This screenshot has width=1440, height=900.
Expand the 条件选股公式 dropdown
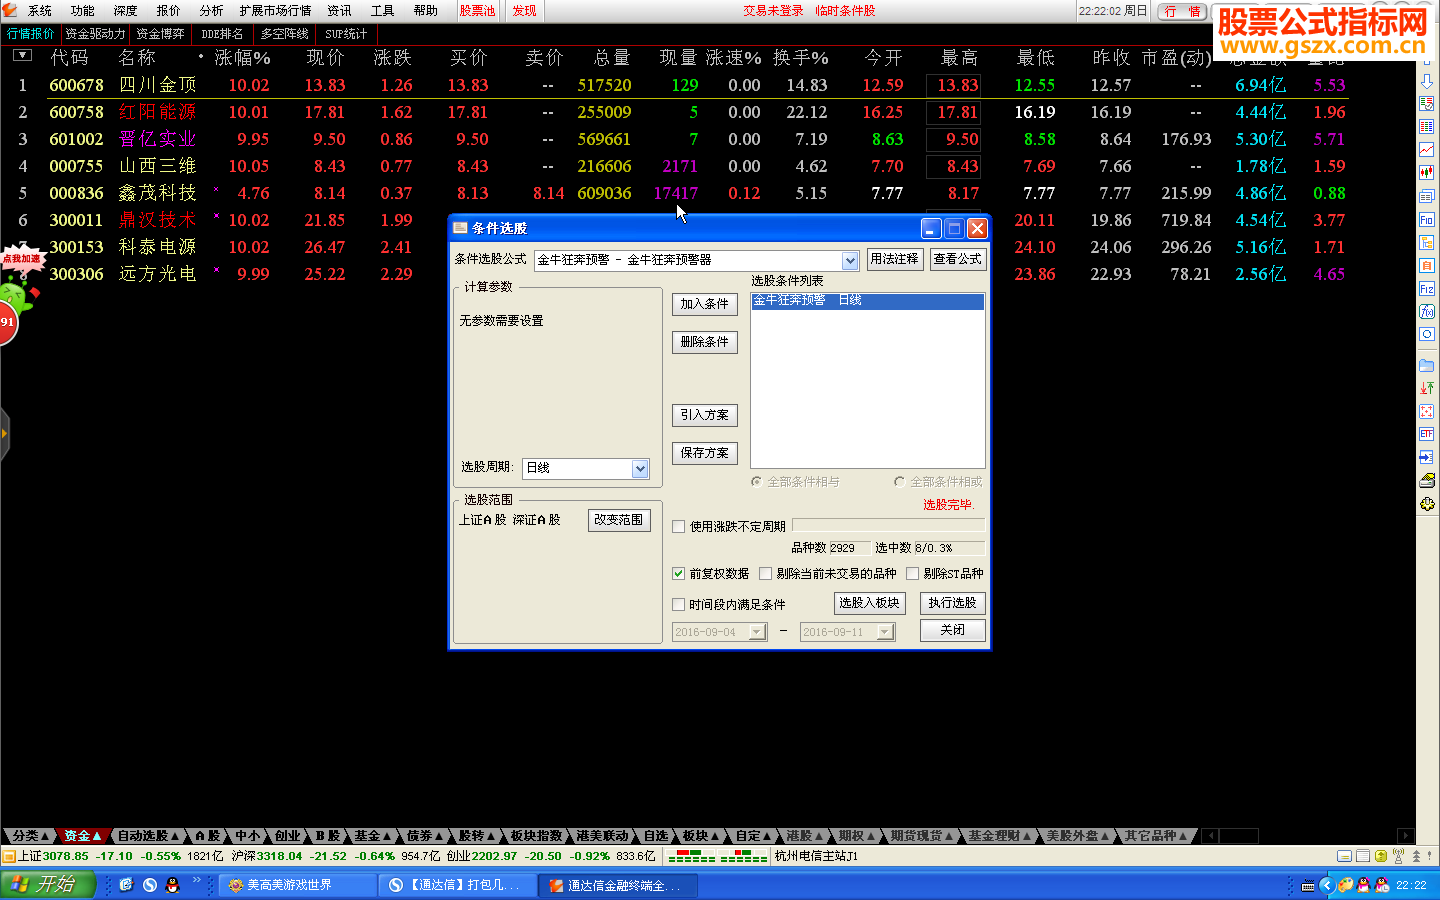click(850, 260)
